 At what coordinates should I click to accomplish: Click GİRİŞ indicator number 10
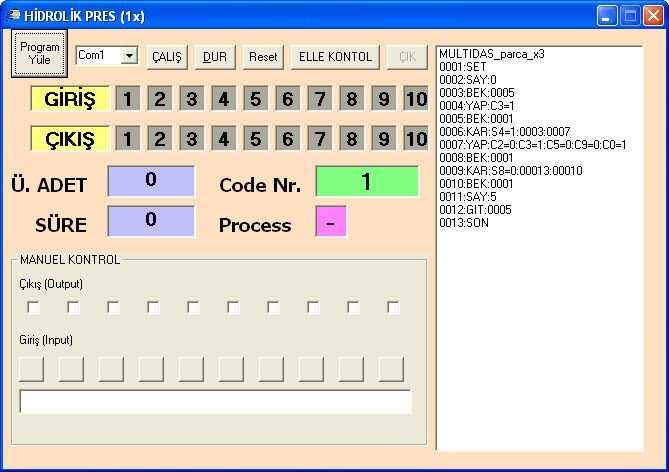[x=415, y=99]
